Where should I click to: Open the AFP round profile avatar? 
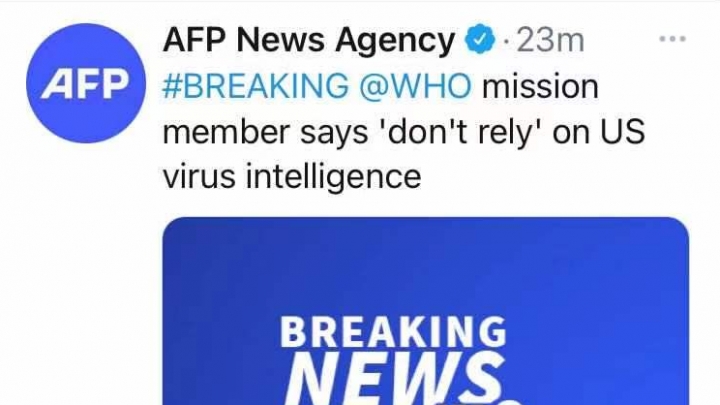pos(86,83)
